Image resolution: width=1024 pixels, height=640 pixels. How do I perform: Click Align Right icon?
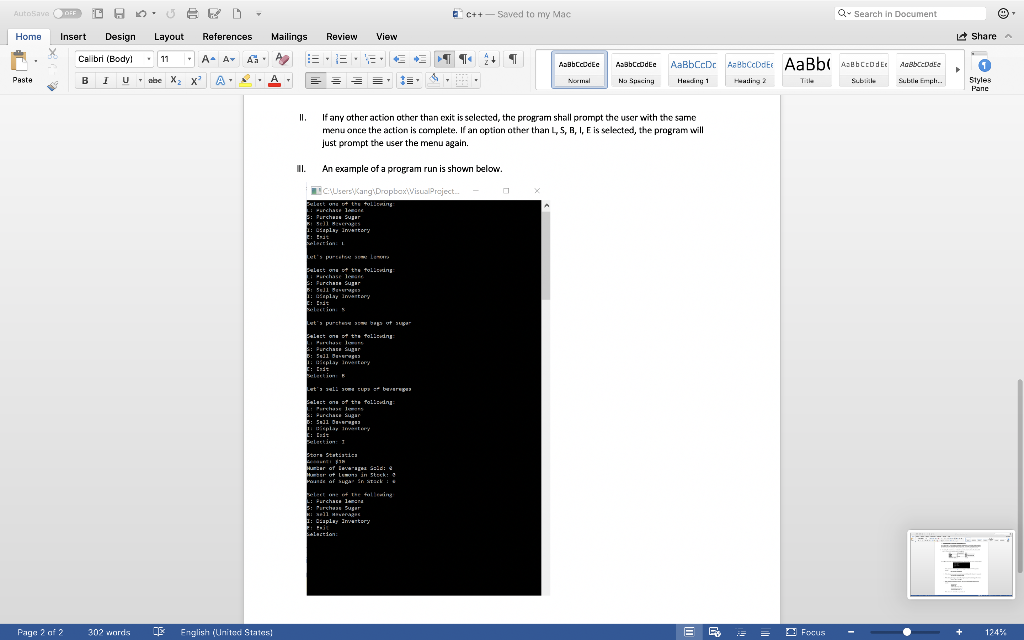[x=357, y=80]
